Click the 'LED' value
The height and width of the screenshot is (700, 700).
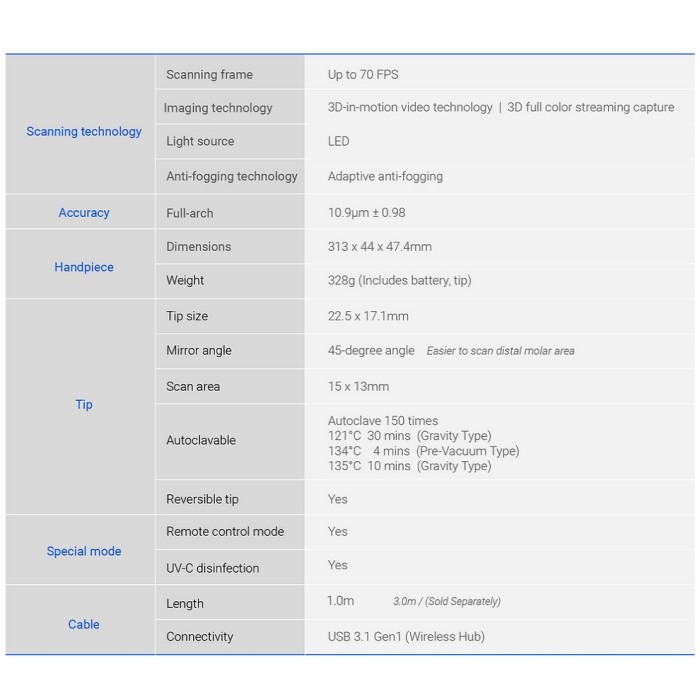tap(338, 141)
